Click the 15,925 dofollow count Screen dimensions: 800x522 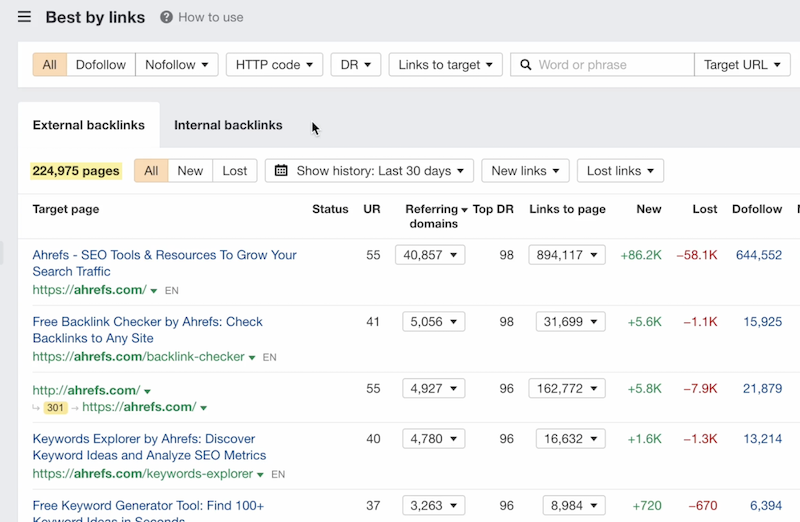(x=762, y=321)
